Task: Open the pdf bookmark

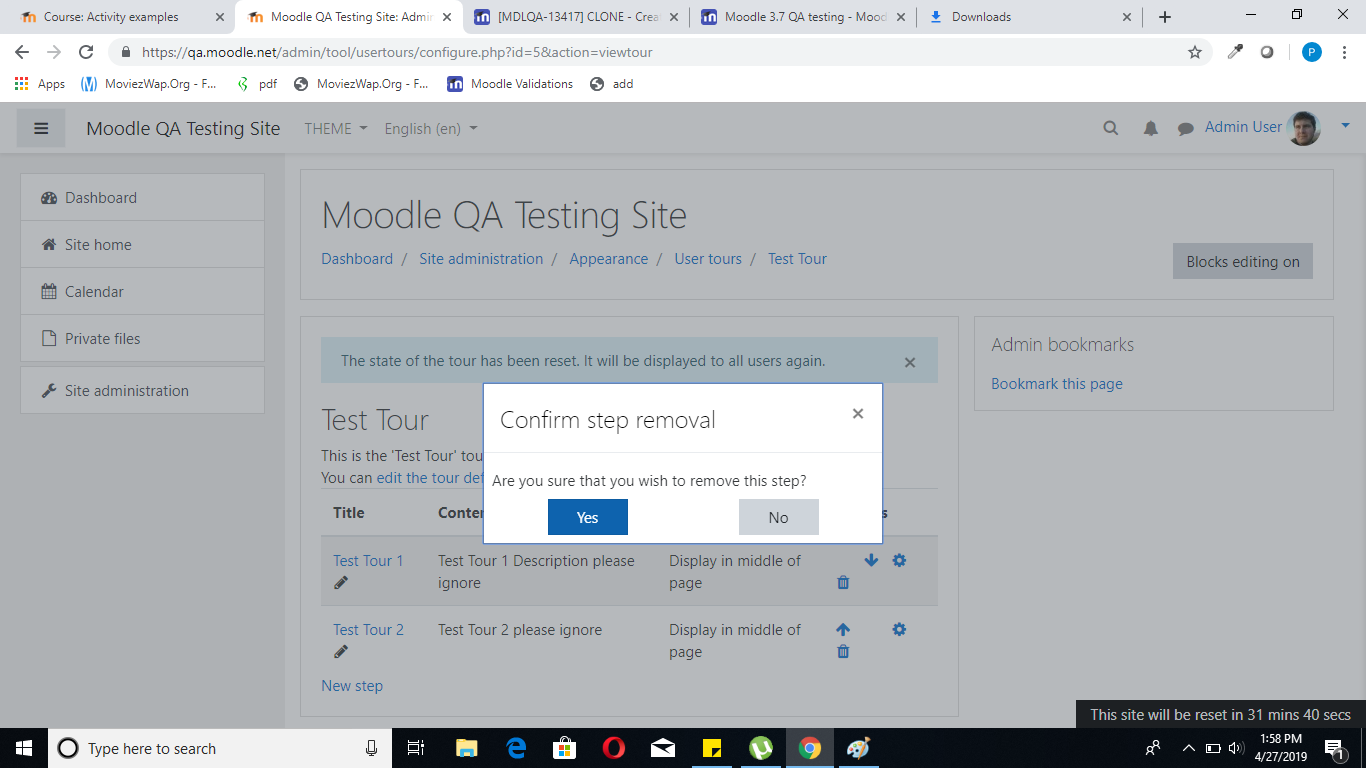Action: (256, 84)
